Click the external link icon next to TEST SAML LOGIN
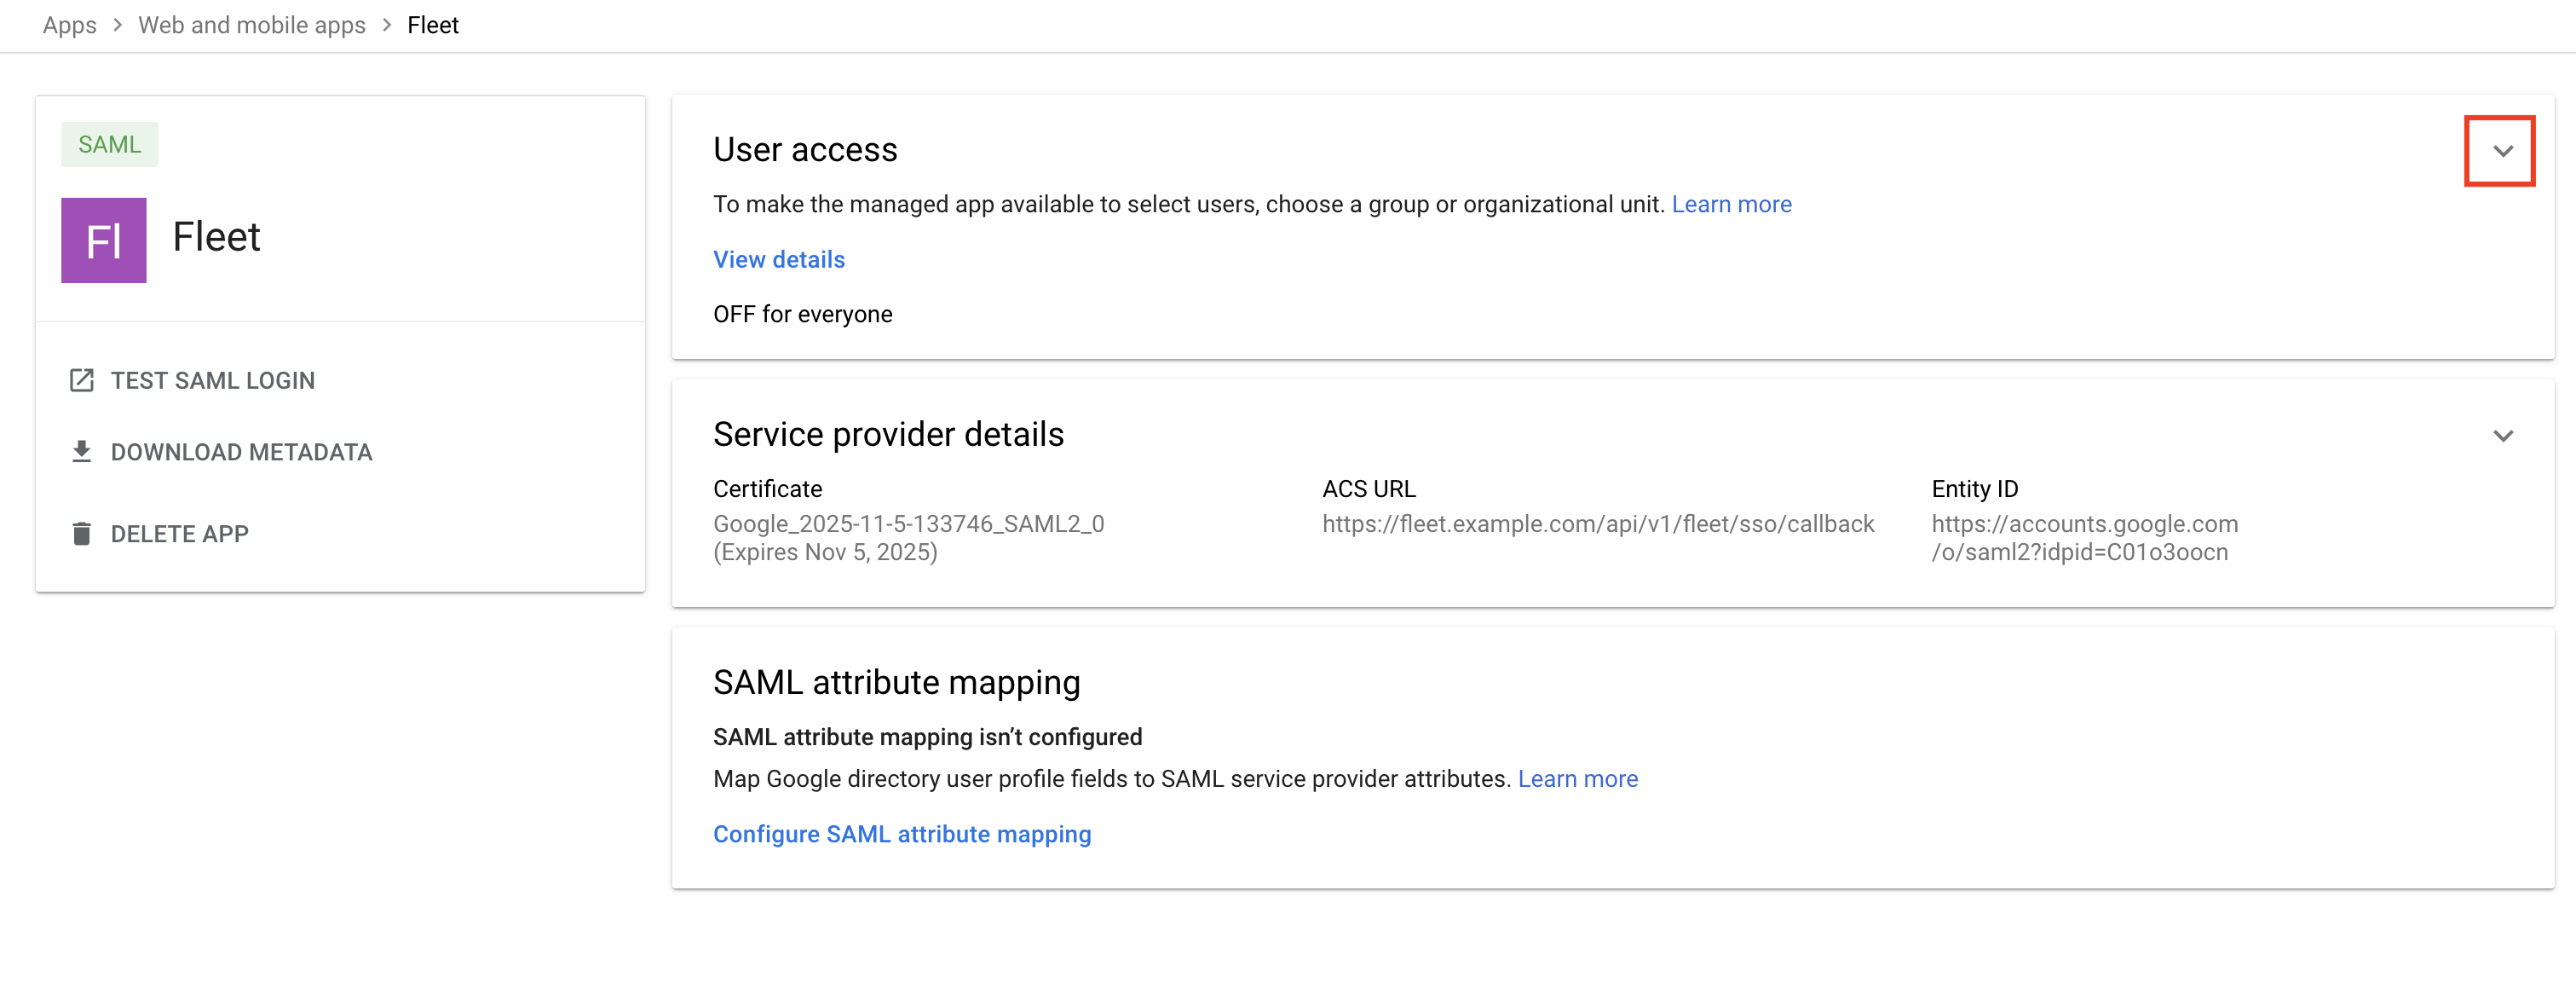The height and width of the screenshot is (983, 2576). tap(79, 379)
